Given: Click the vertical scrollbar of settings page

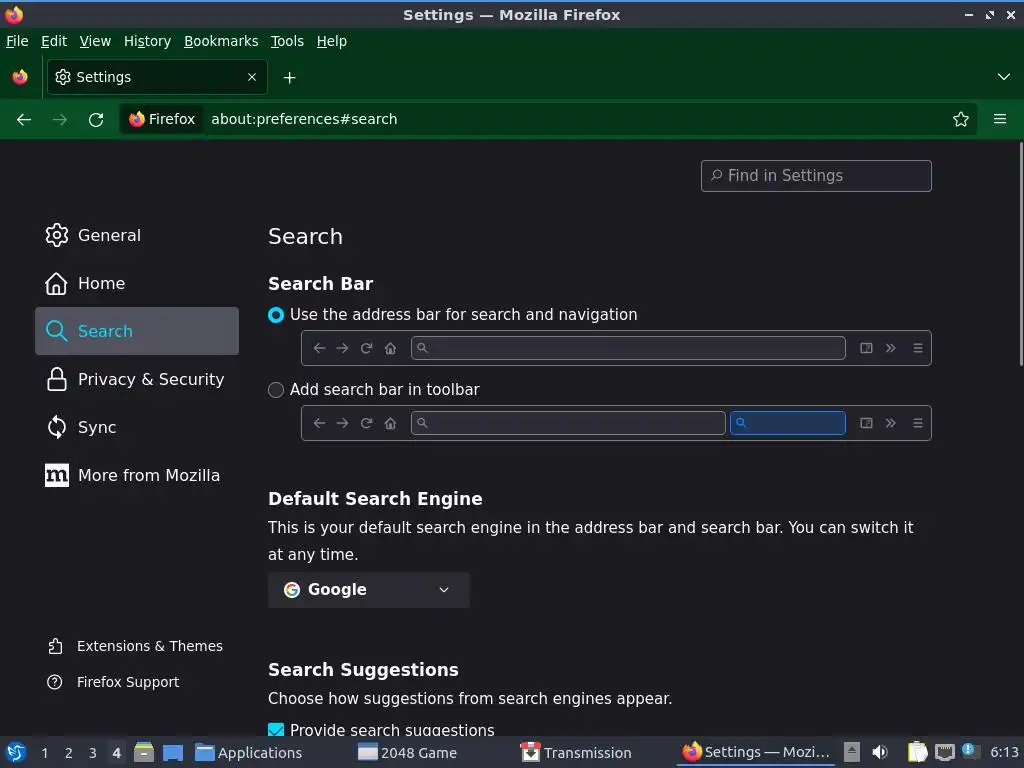Looking at the screenshot, I should 1021,255.
